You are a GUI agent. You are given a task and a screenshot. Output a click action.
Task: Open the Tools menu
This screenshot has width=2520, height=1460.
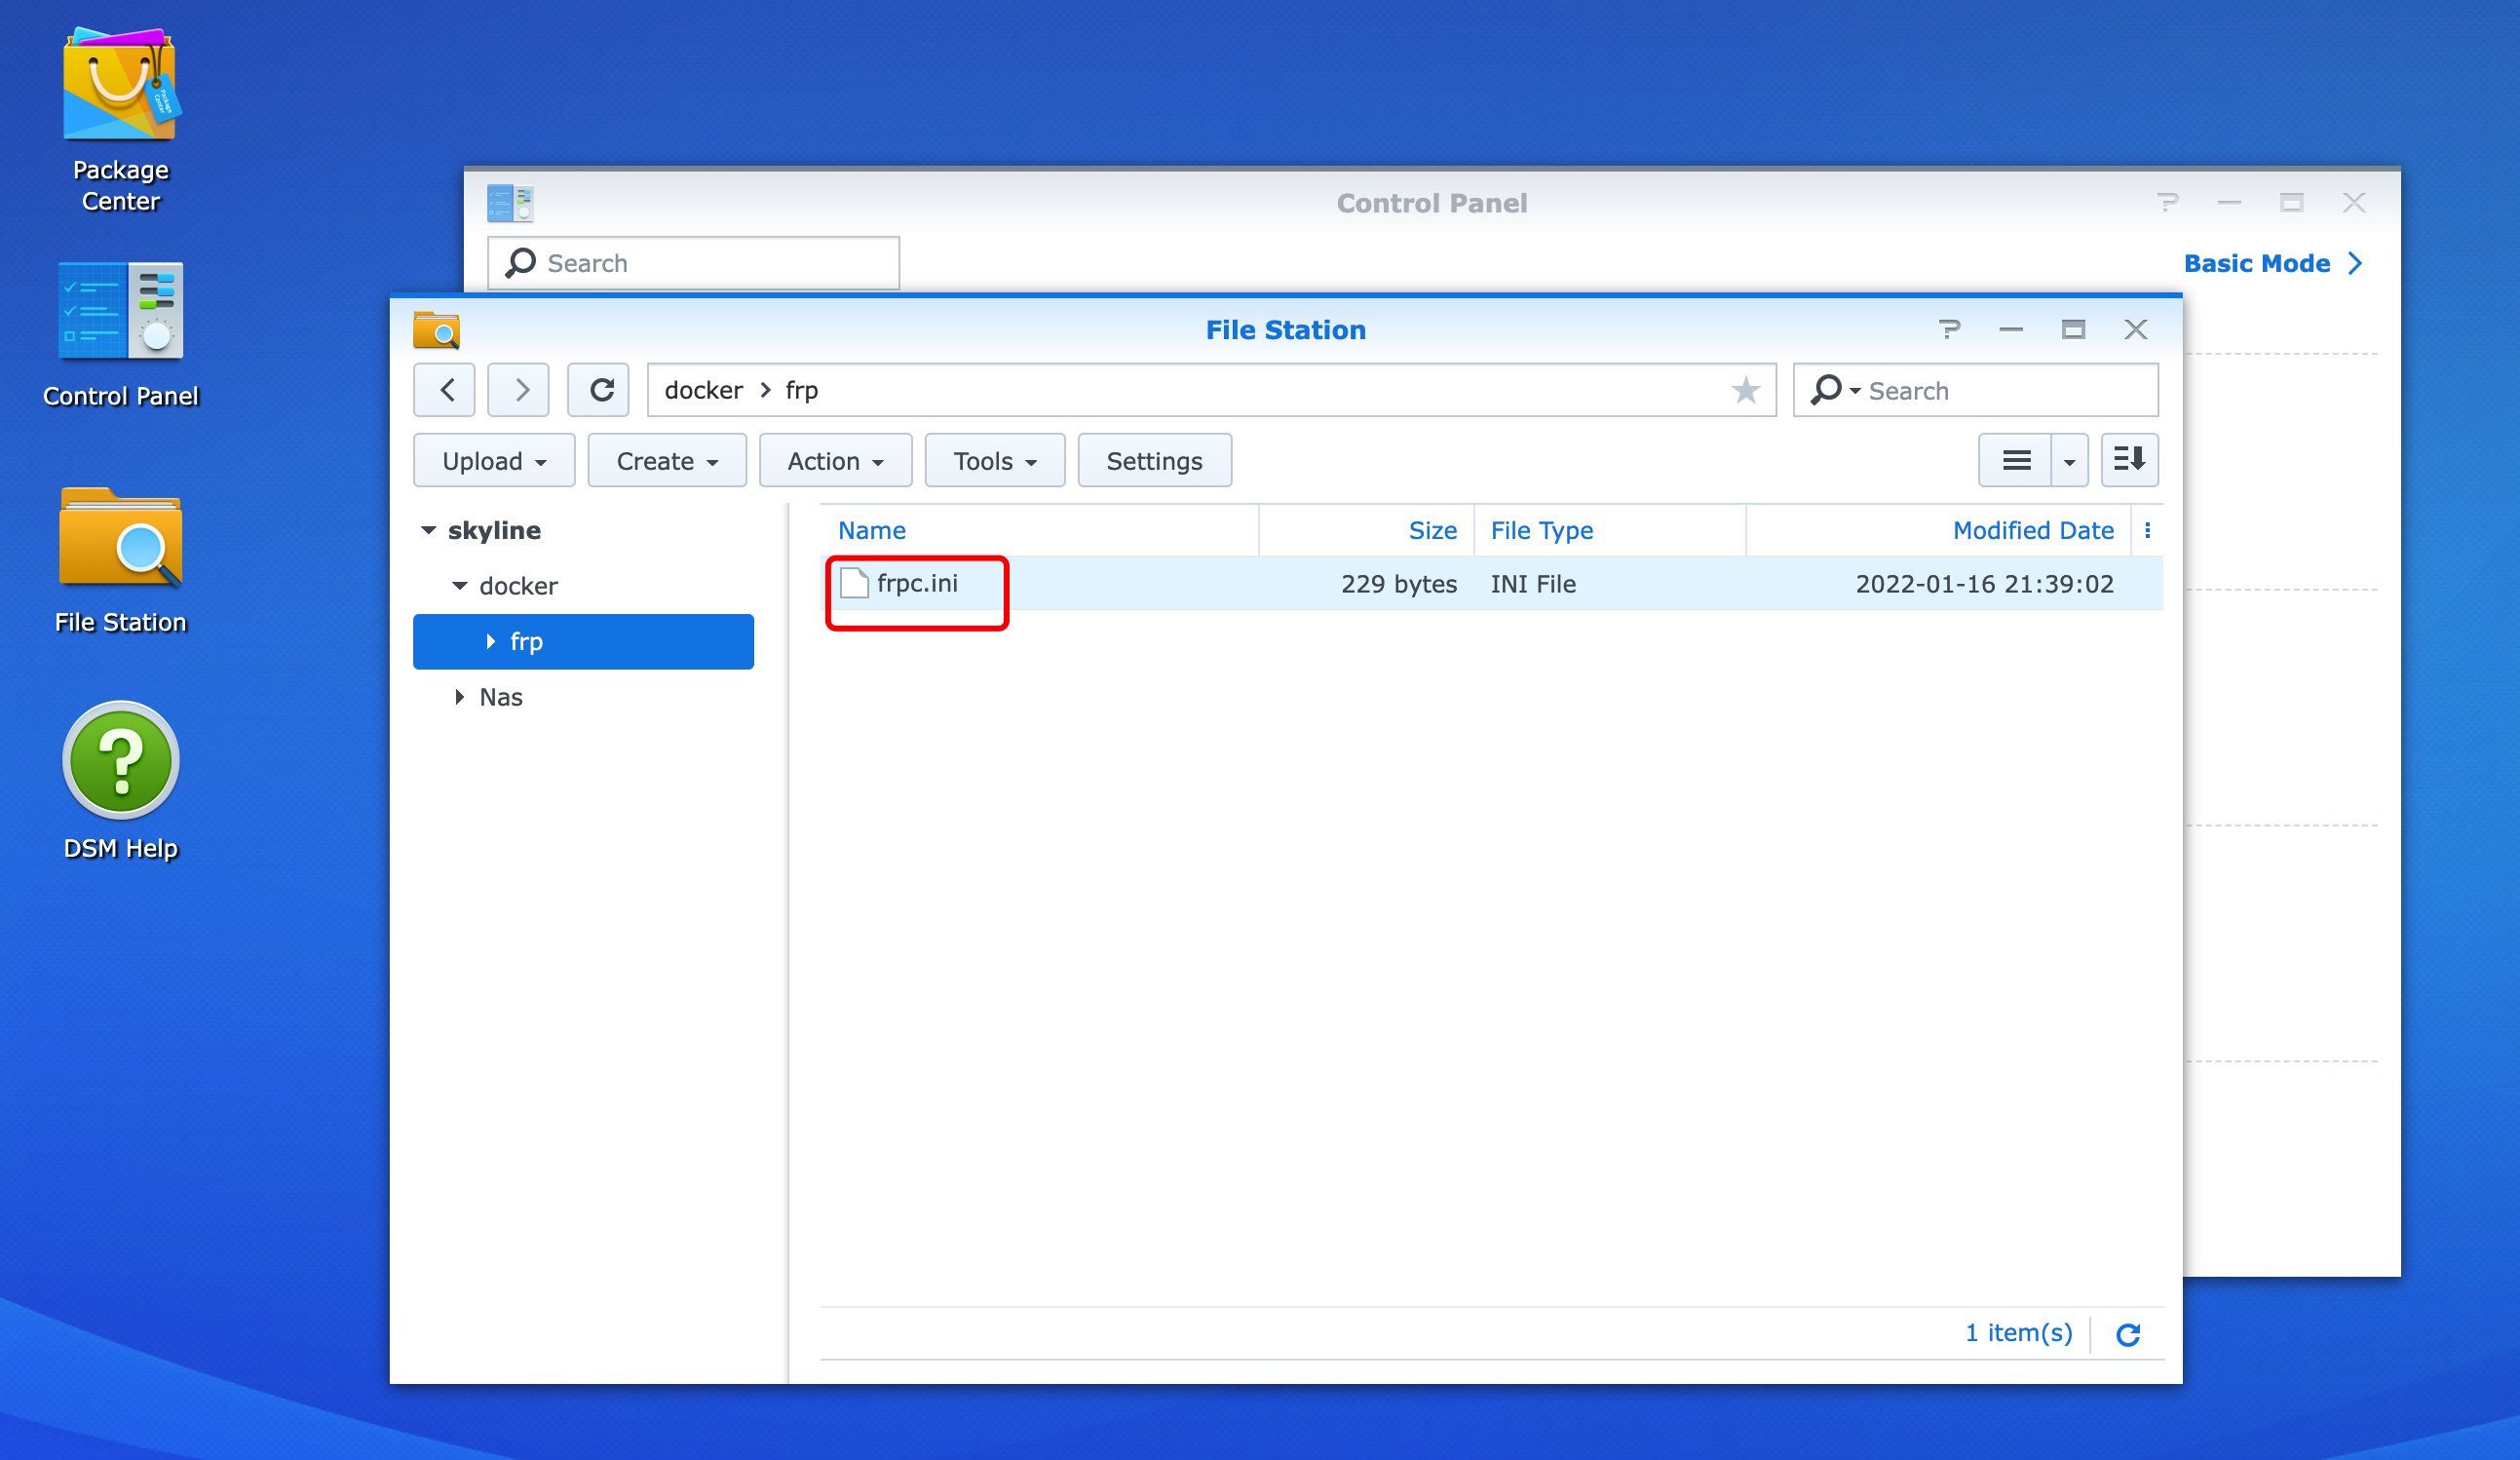[993, 461]
